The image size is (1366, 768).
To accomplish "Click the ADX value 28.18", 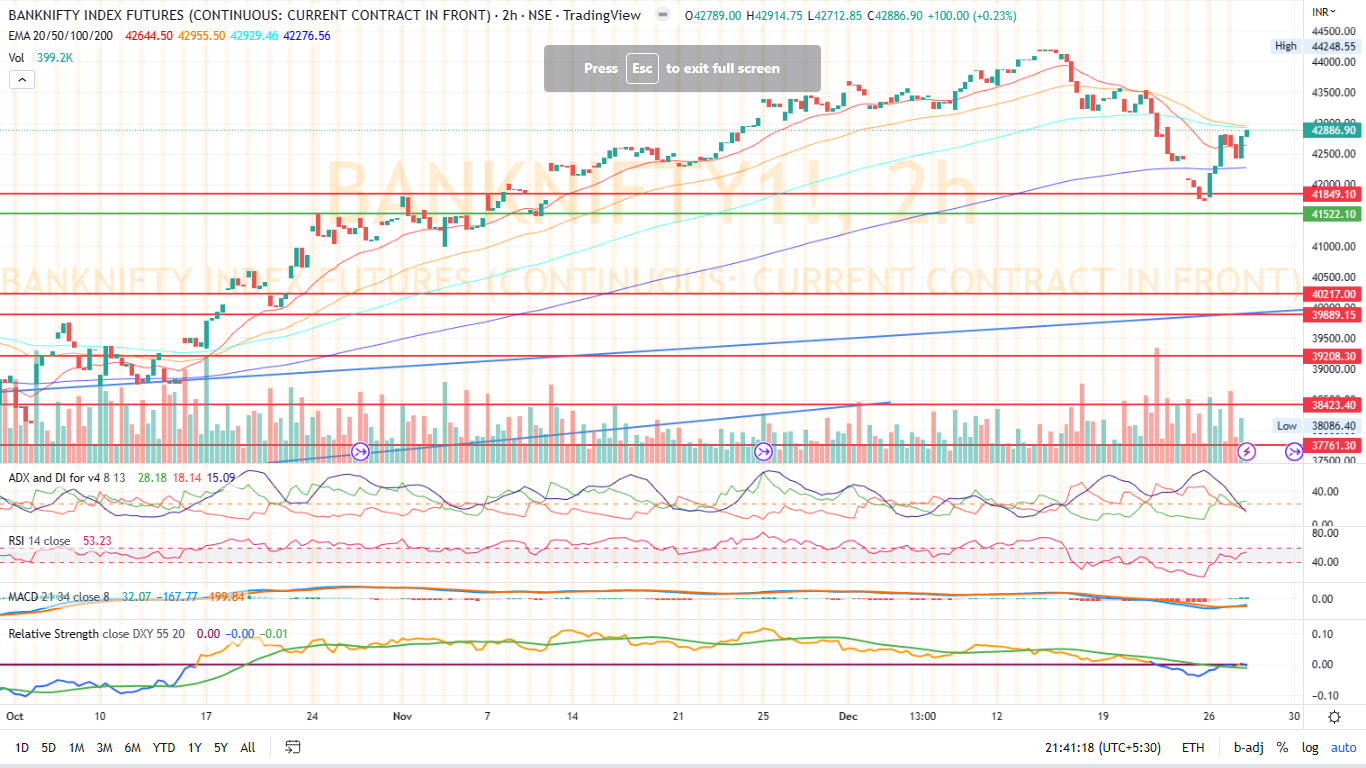I will click(x=152, y=477).
